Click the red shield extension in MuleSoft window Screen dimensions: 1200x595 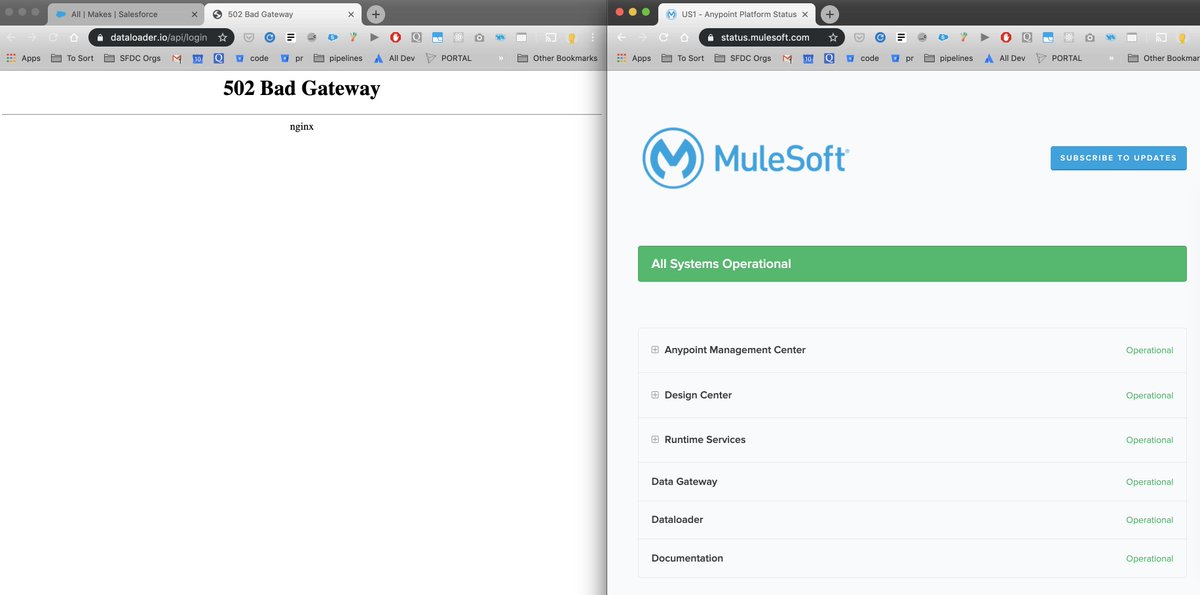1006,37
